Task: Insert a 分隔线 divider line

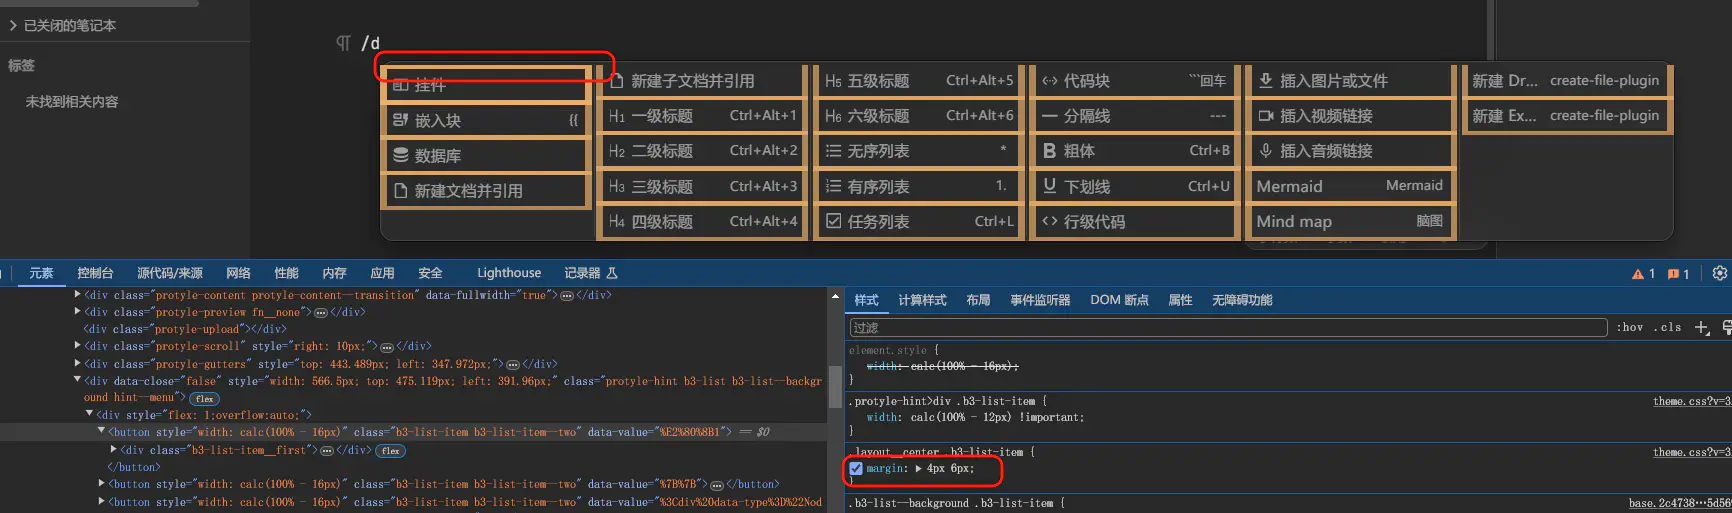Action: [x=1135, y=116]
